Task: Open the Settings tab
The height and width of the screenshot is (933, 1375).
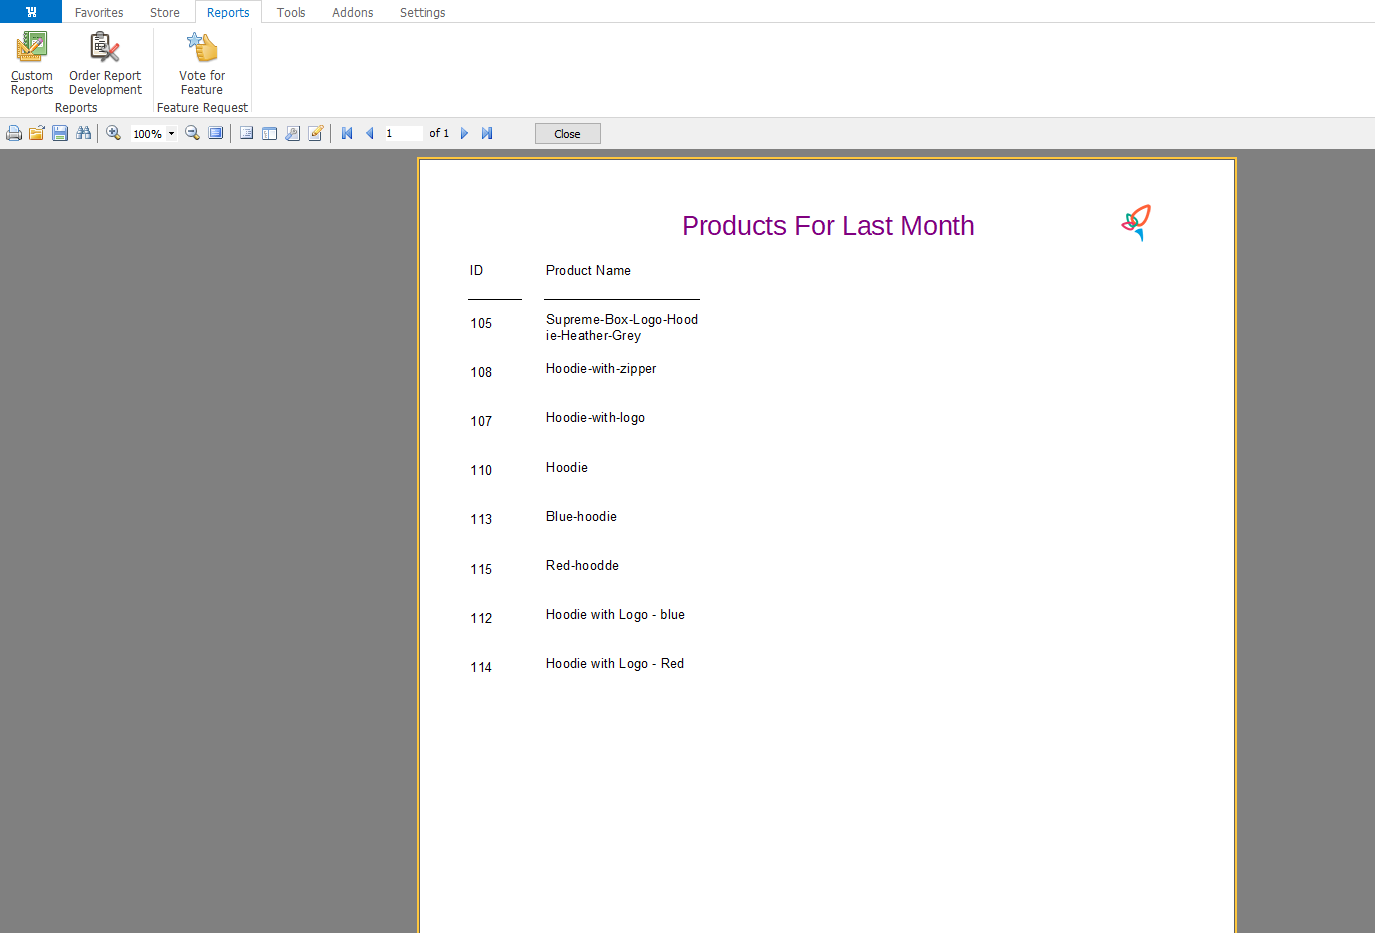Action: [422, 12]
